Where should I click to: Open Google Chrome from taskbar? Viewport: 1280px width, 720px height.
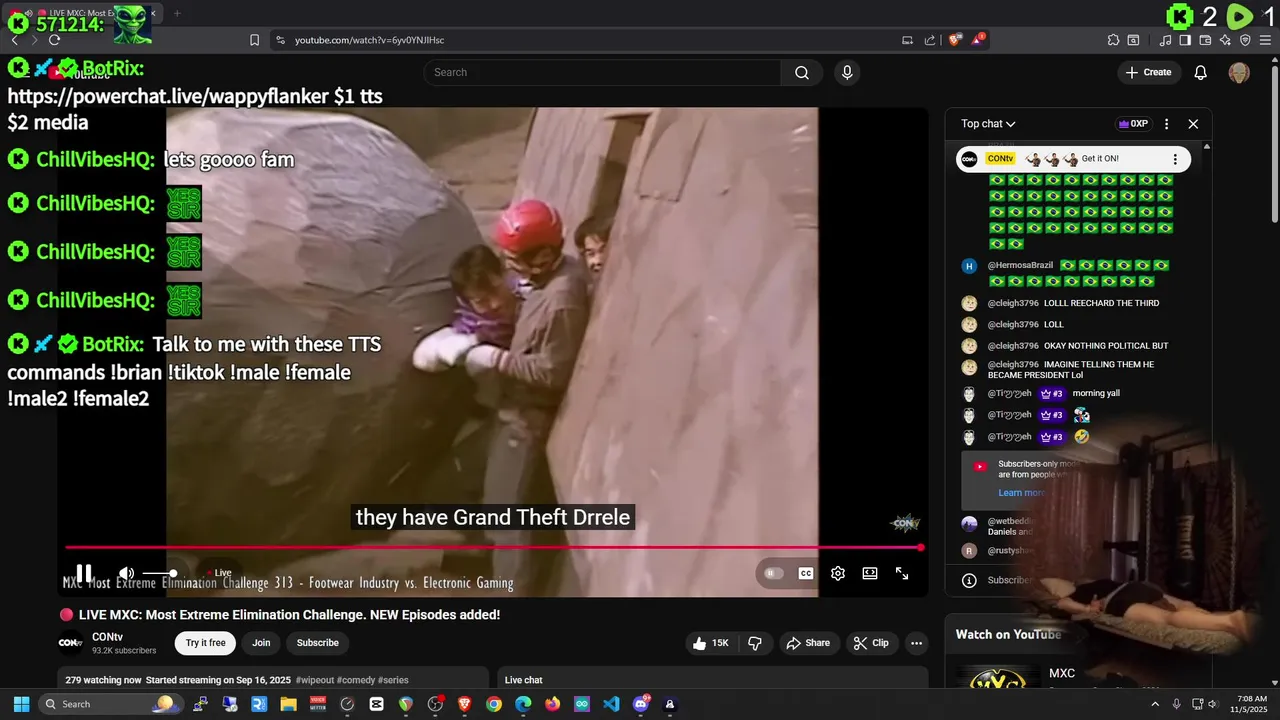494,704
